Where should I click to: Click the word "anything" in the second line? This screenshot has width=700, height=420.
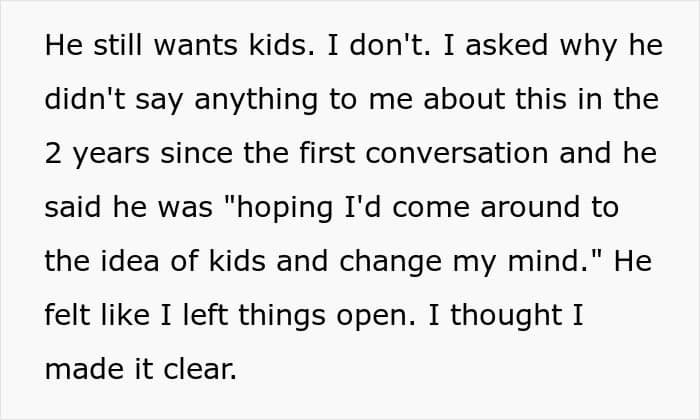pos(256,101)
